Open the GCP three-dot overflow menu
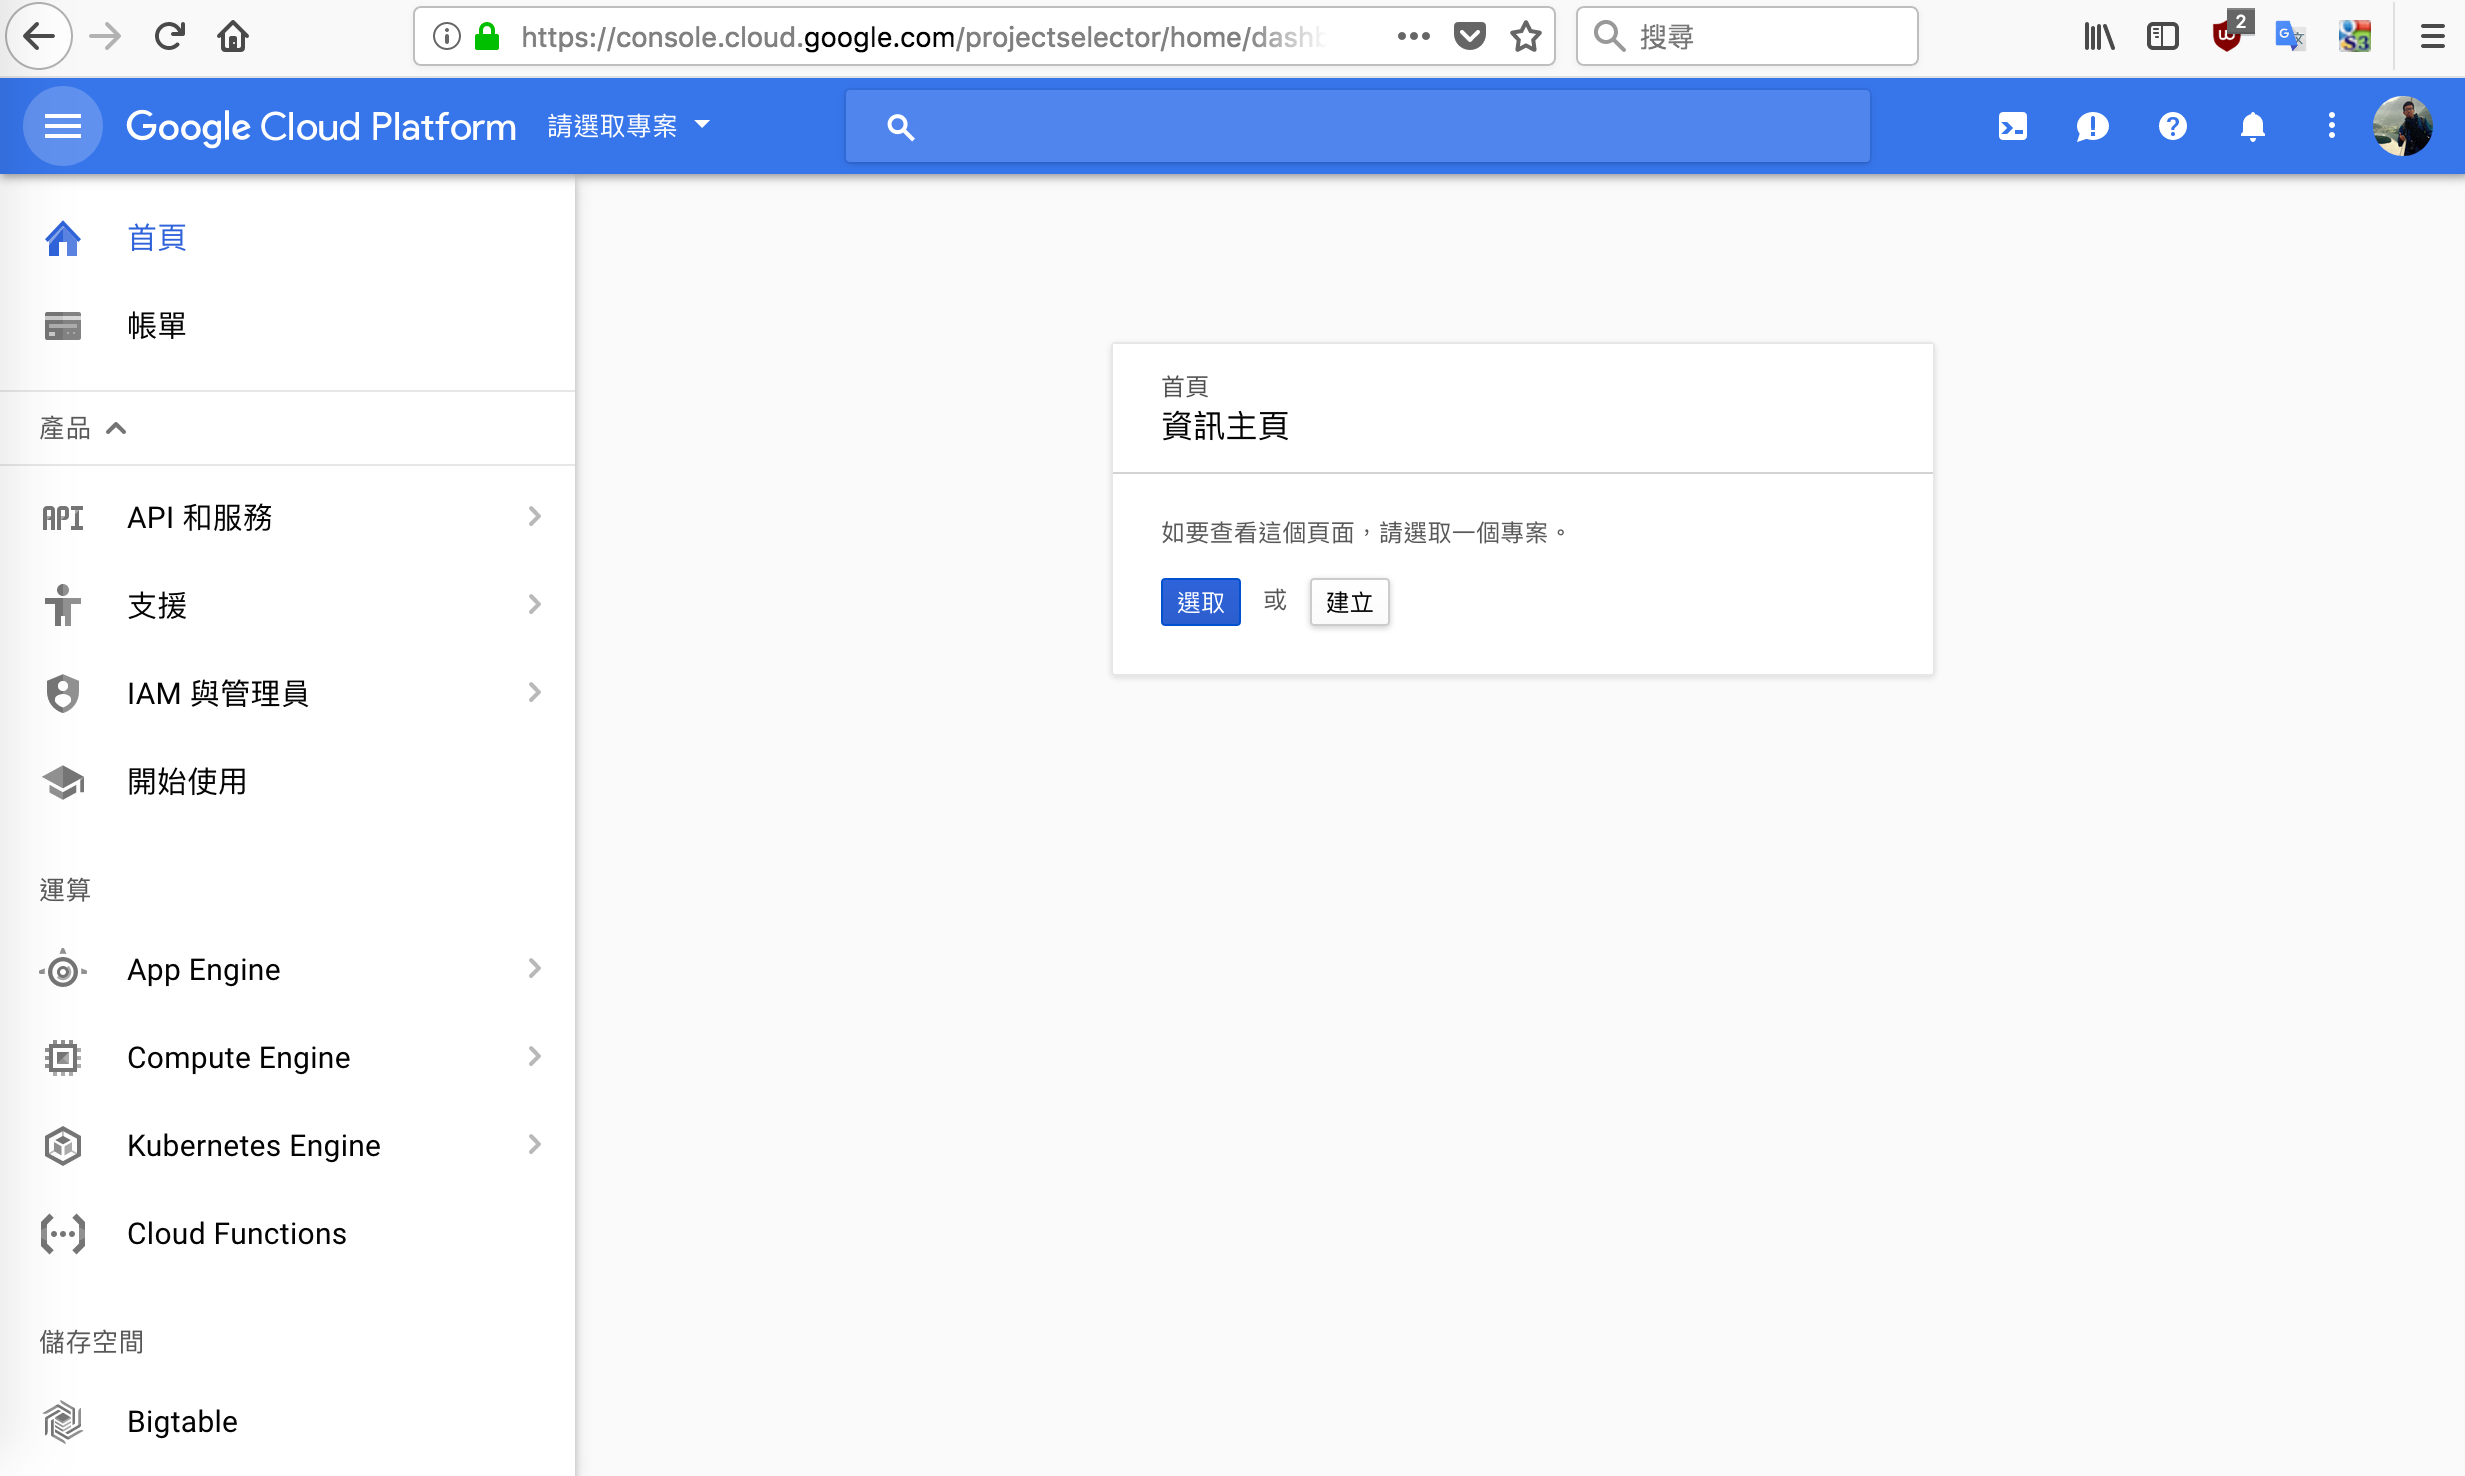The height and width of the screenshot is (1476, 2465). click(x=2332, y=126)
